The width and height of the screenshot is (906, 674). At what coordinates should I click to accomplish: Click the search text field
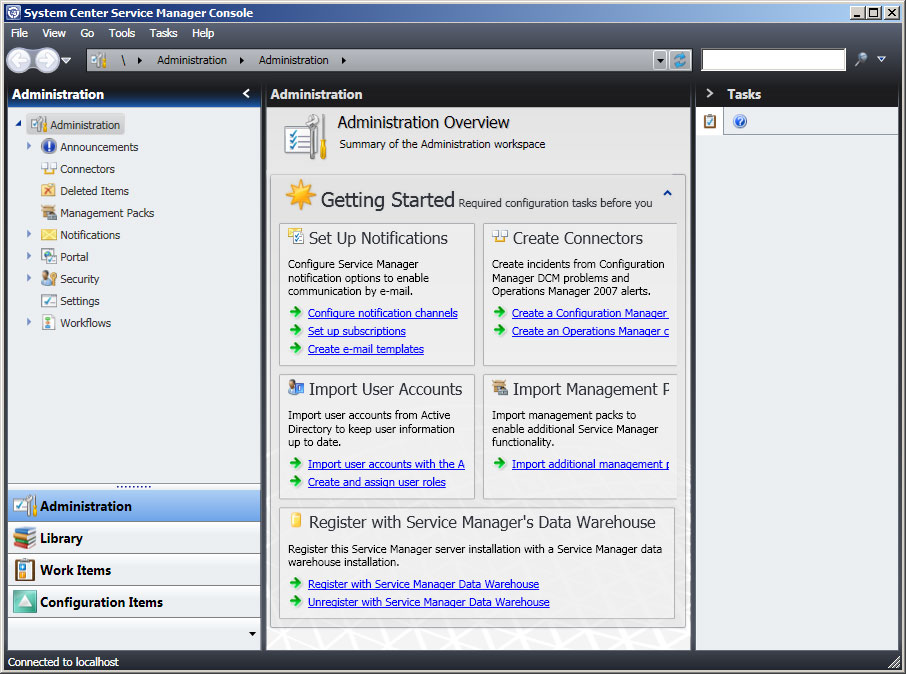point(773,60)
